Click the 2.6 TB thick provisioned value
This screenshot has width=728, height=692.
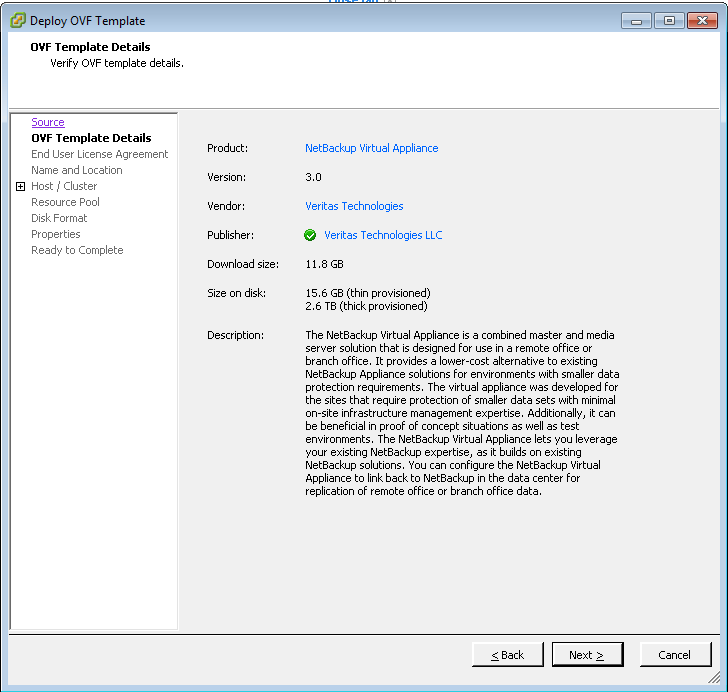pos(366,306)
